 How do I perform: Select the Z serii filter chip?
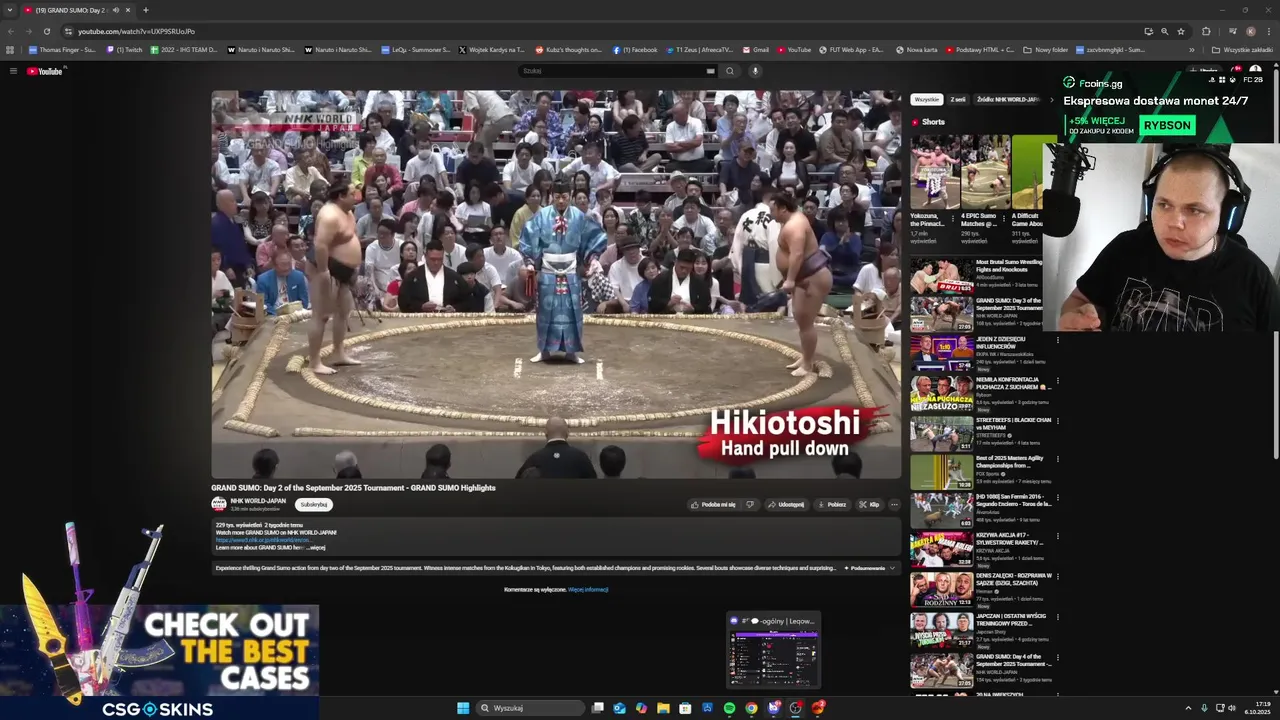pyautogui.click(x=958, y=100)
